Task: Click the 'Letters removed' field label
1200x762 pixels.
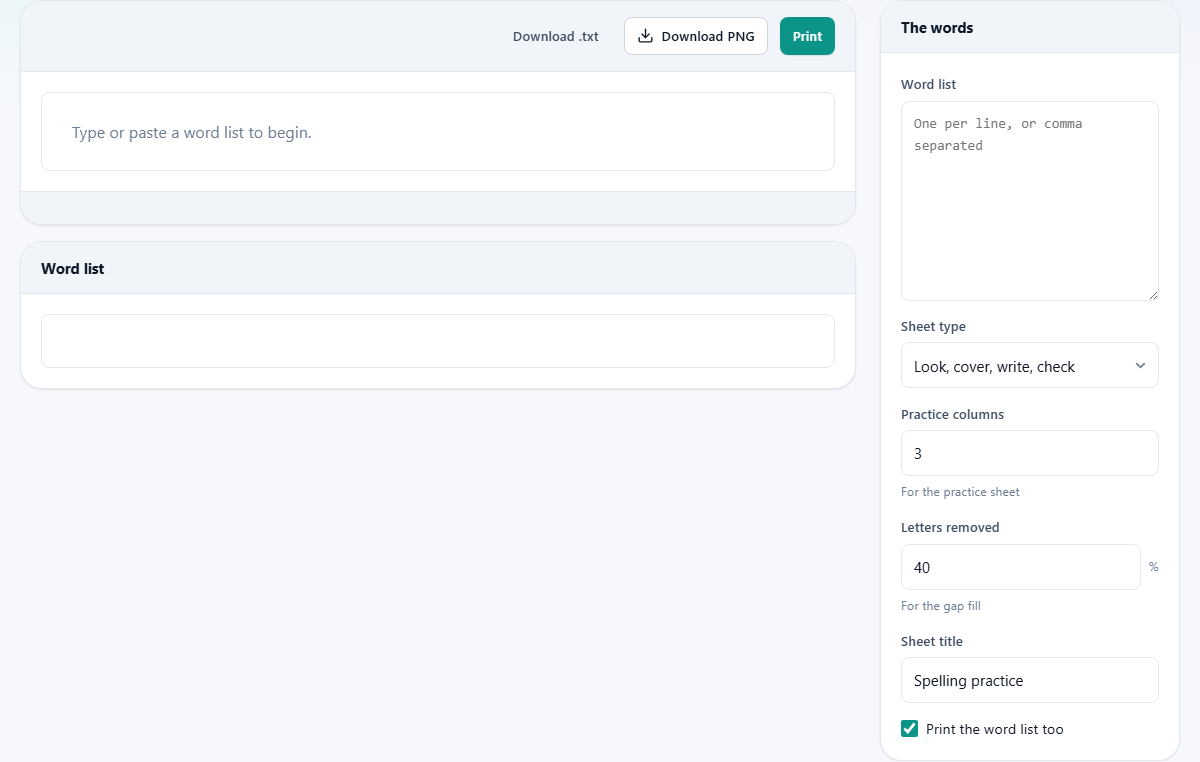Action: click(x=950, y=527)
